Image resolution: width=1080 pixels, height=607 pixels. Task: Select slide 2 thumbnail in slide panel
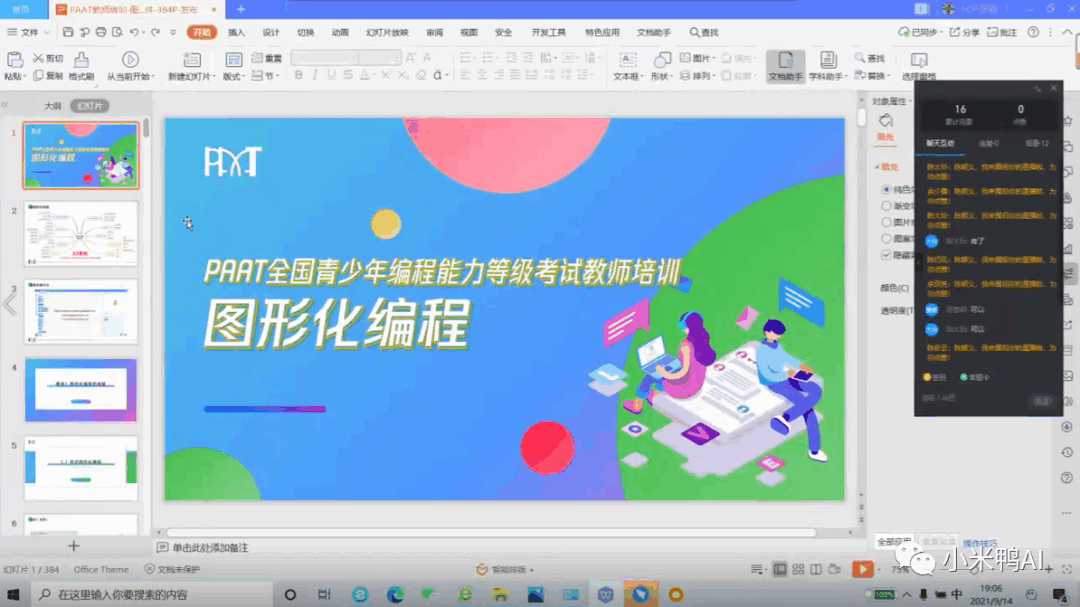(81, 233)
